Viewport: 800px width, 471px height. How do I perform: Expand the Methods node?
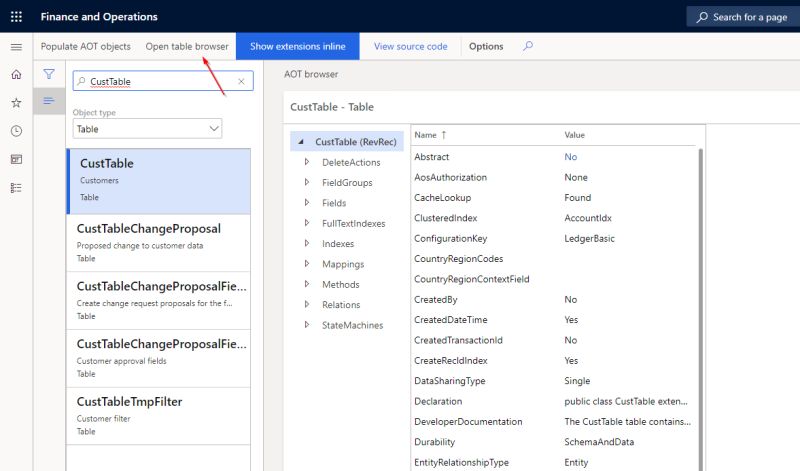point(307,284)
